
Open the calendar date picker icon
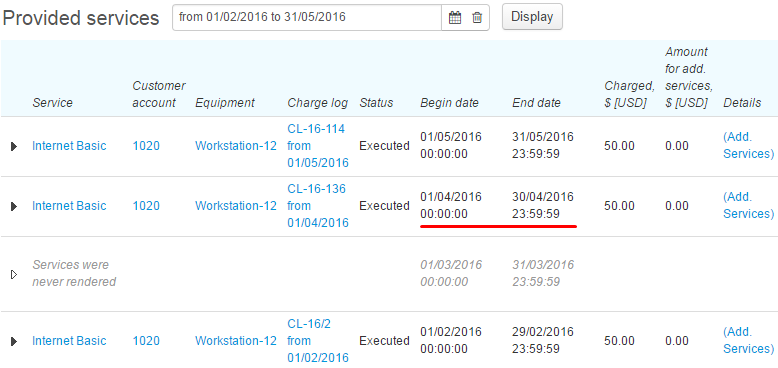click(454, 18)
